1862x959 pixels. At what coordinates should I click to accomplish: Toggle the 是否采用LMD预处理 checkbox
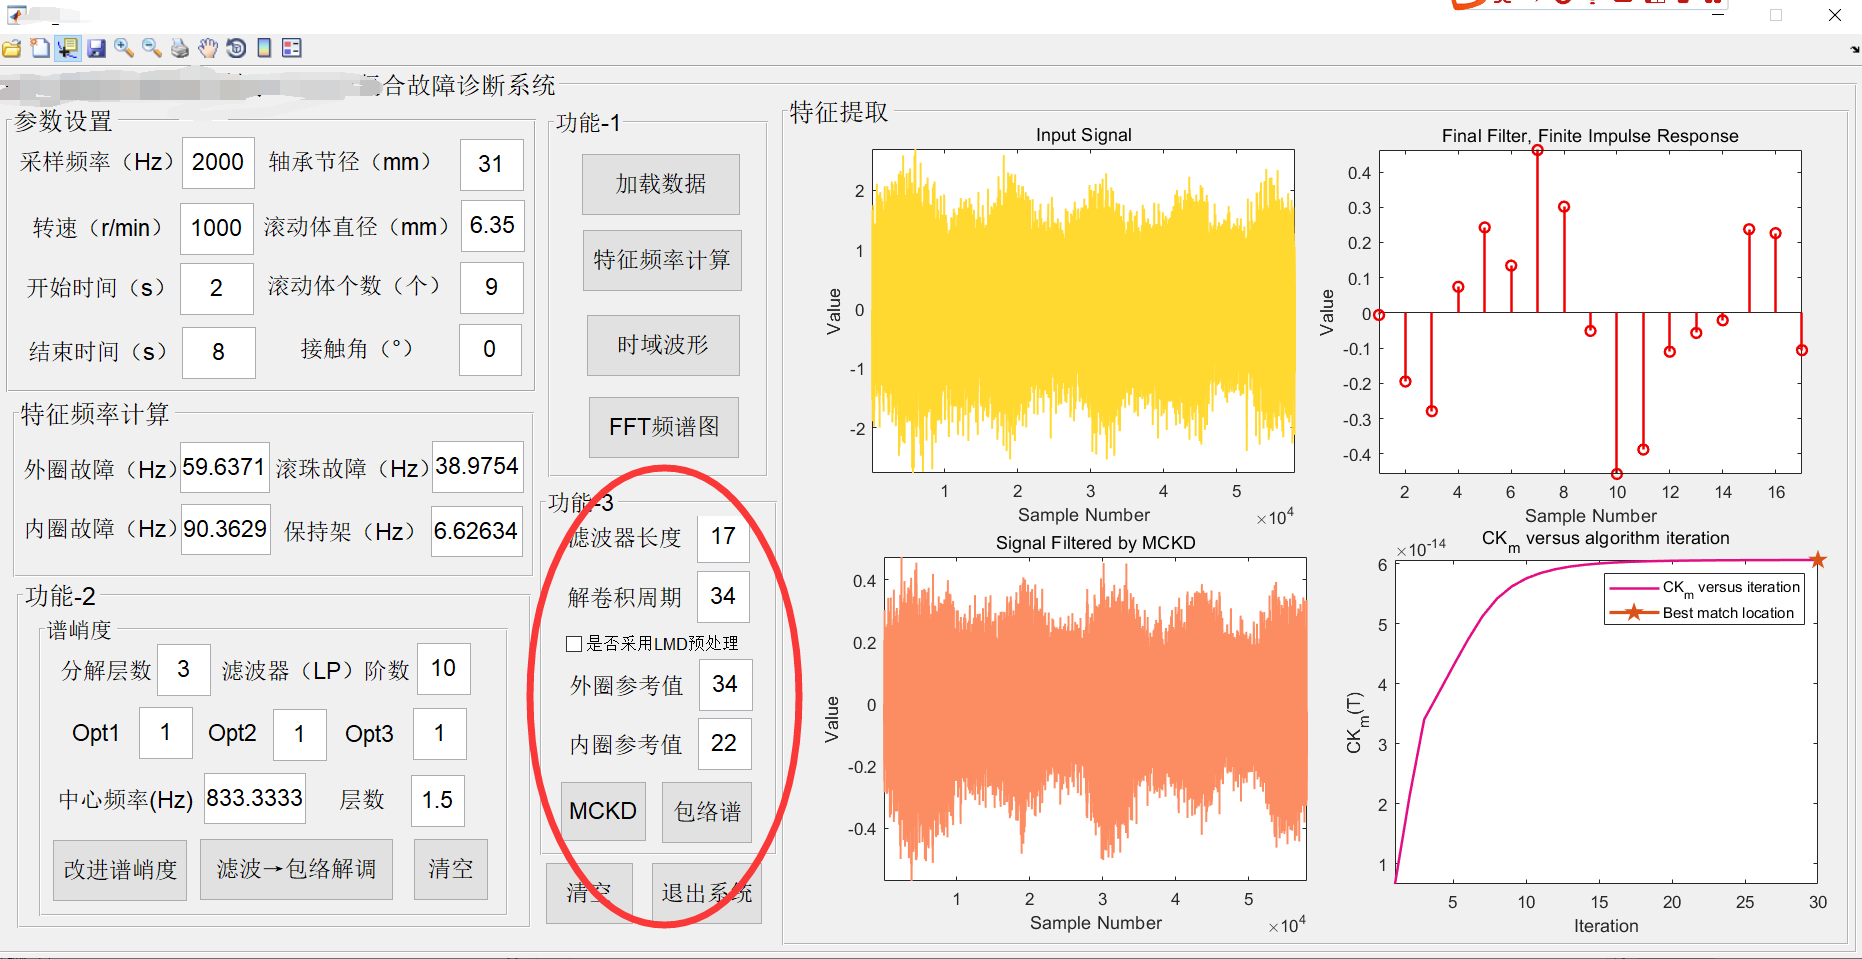(574, 644)
